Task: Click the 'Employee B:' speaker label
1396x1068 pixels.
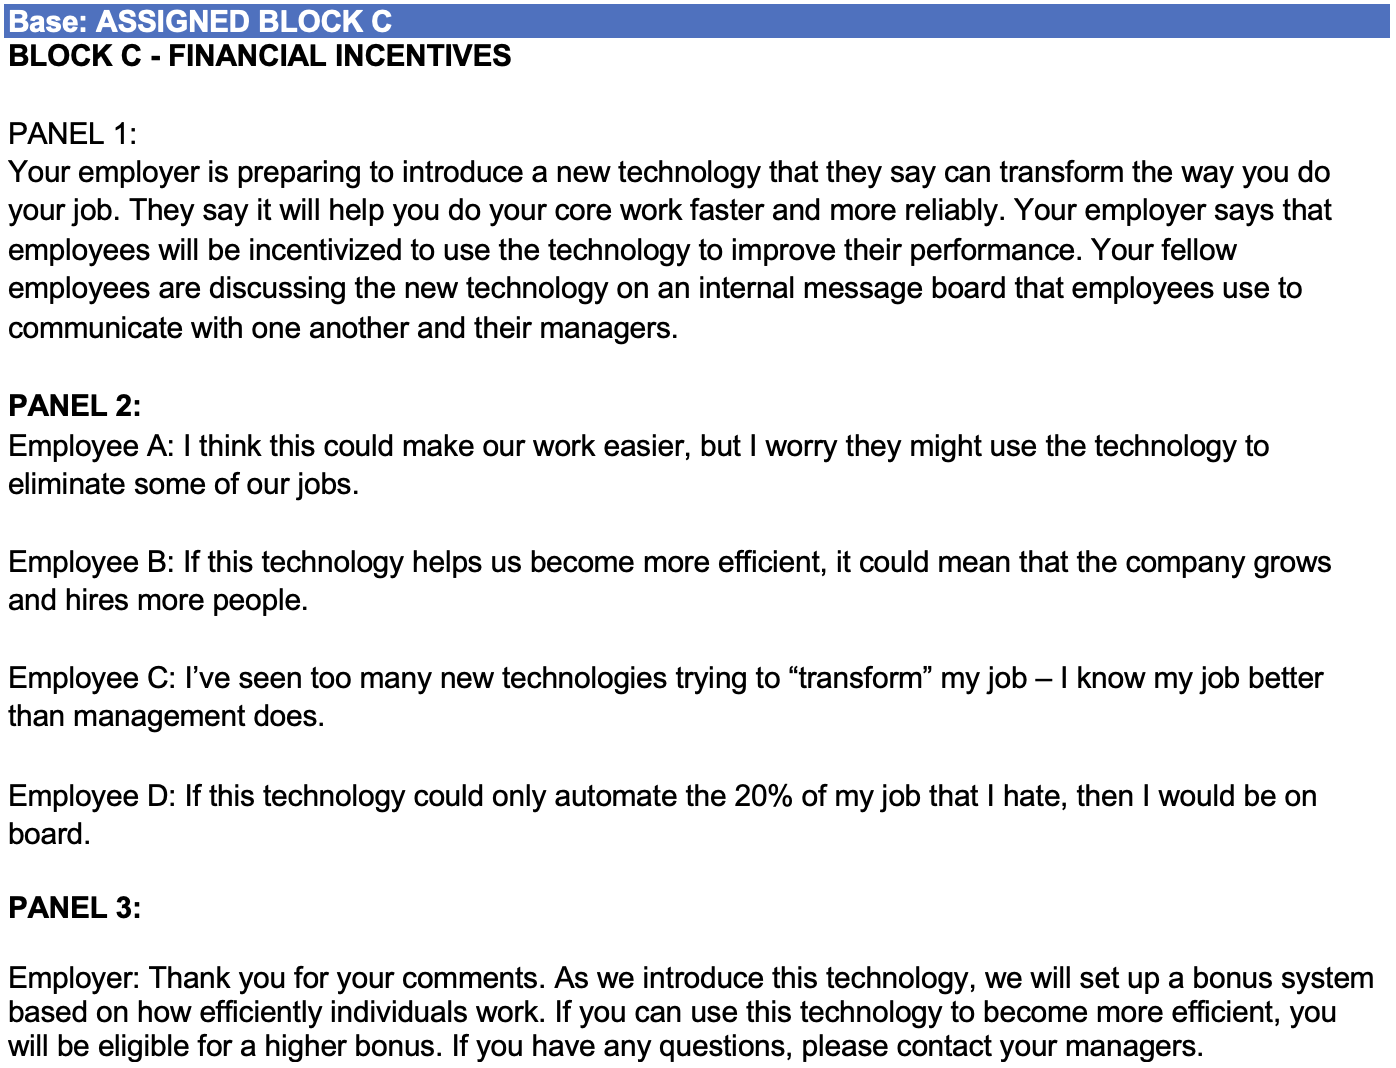Action: (x=91, y=562)
